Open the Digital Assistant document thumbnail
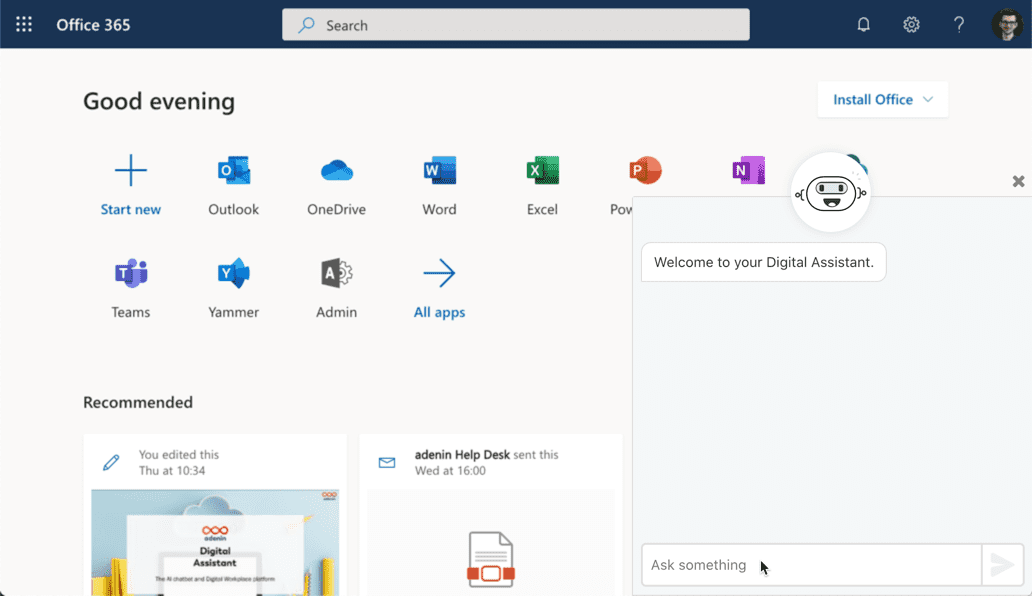1032x596 pixels. 215,543
